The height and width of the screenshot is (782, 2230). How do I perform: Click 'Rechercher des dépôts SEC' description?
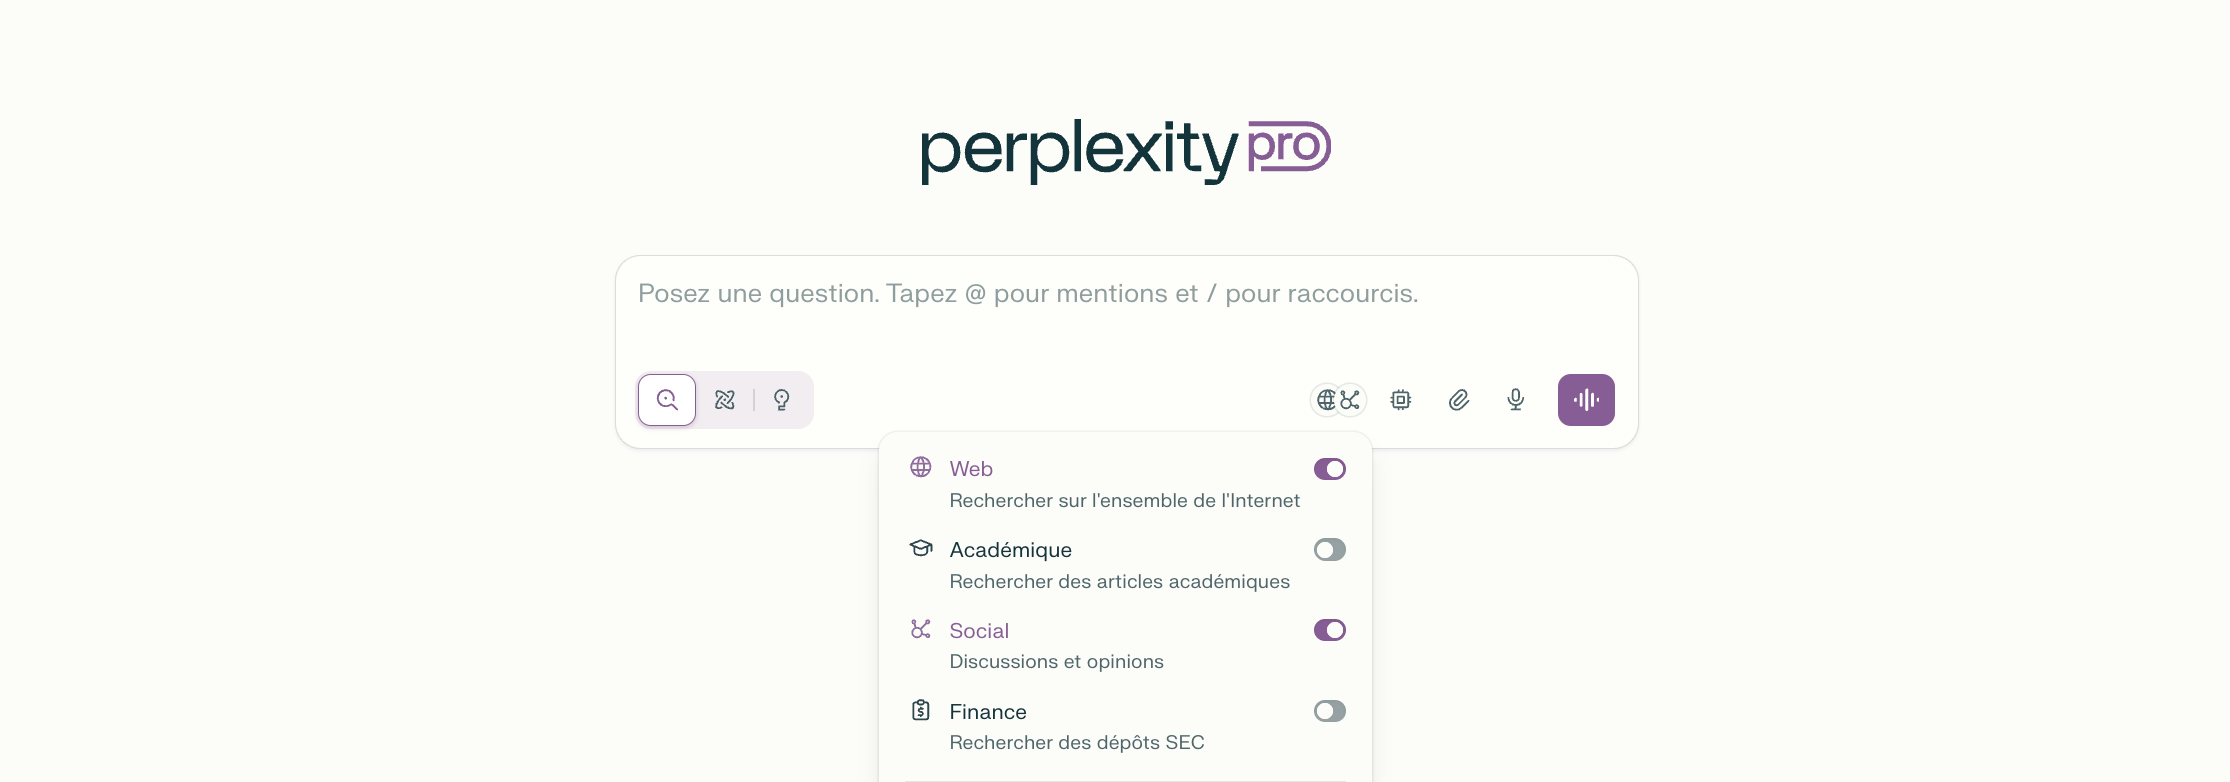coord(1077,742)
